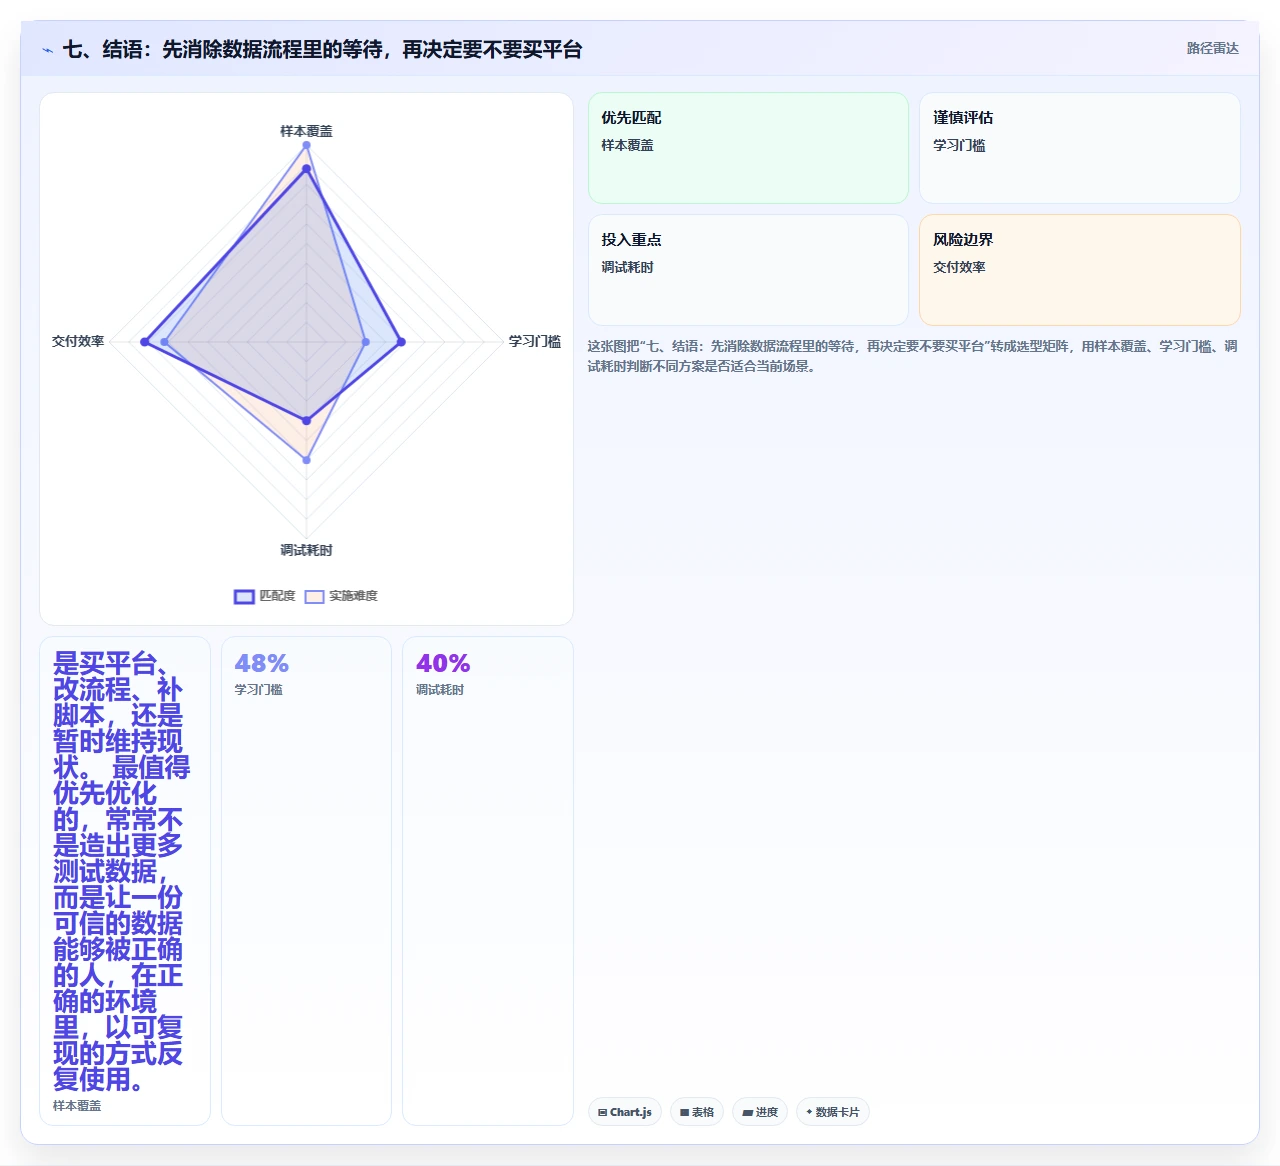
Task: Toggle the 实施难度 legend swatch
Action: (x=314, y=596)
